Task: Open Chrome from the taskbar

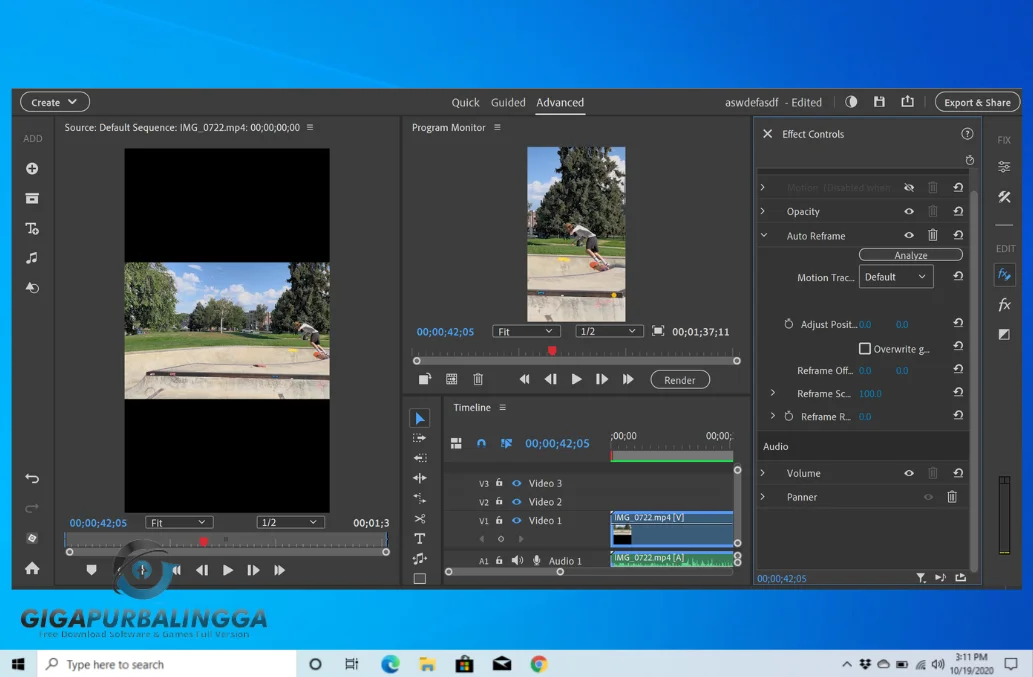Action: tap(539, 664)
